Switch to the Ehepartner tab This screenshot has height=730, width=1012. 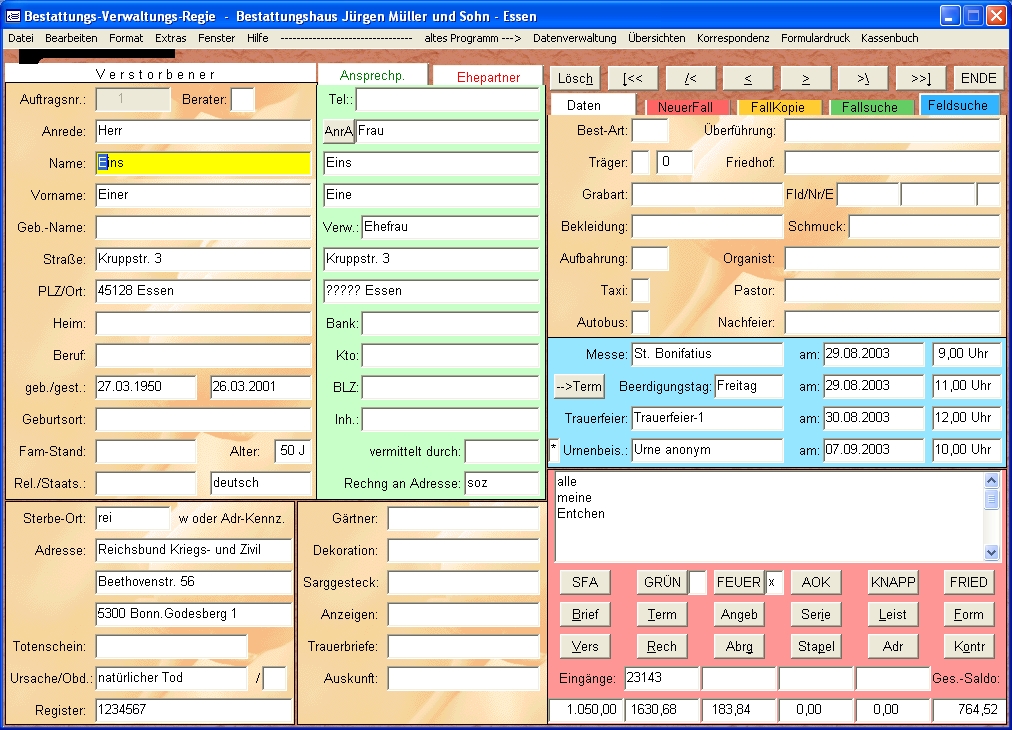pyautogui.click(x=488, y=77)
